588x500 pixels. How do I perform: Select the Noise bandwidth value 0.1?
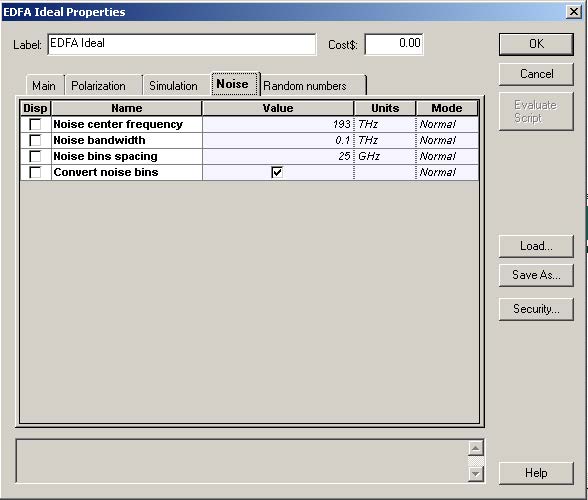point(278,140)
